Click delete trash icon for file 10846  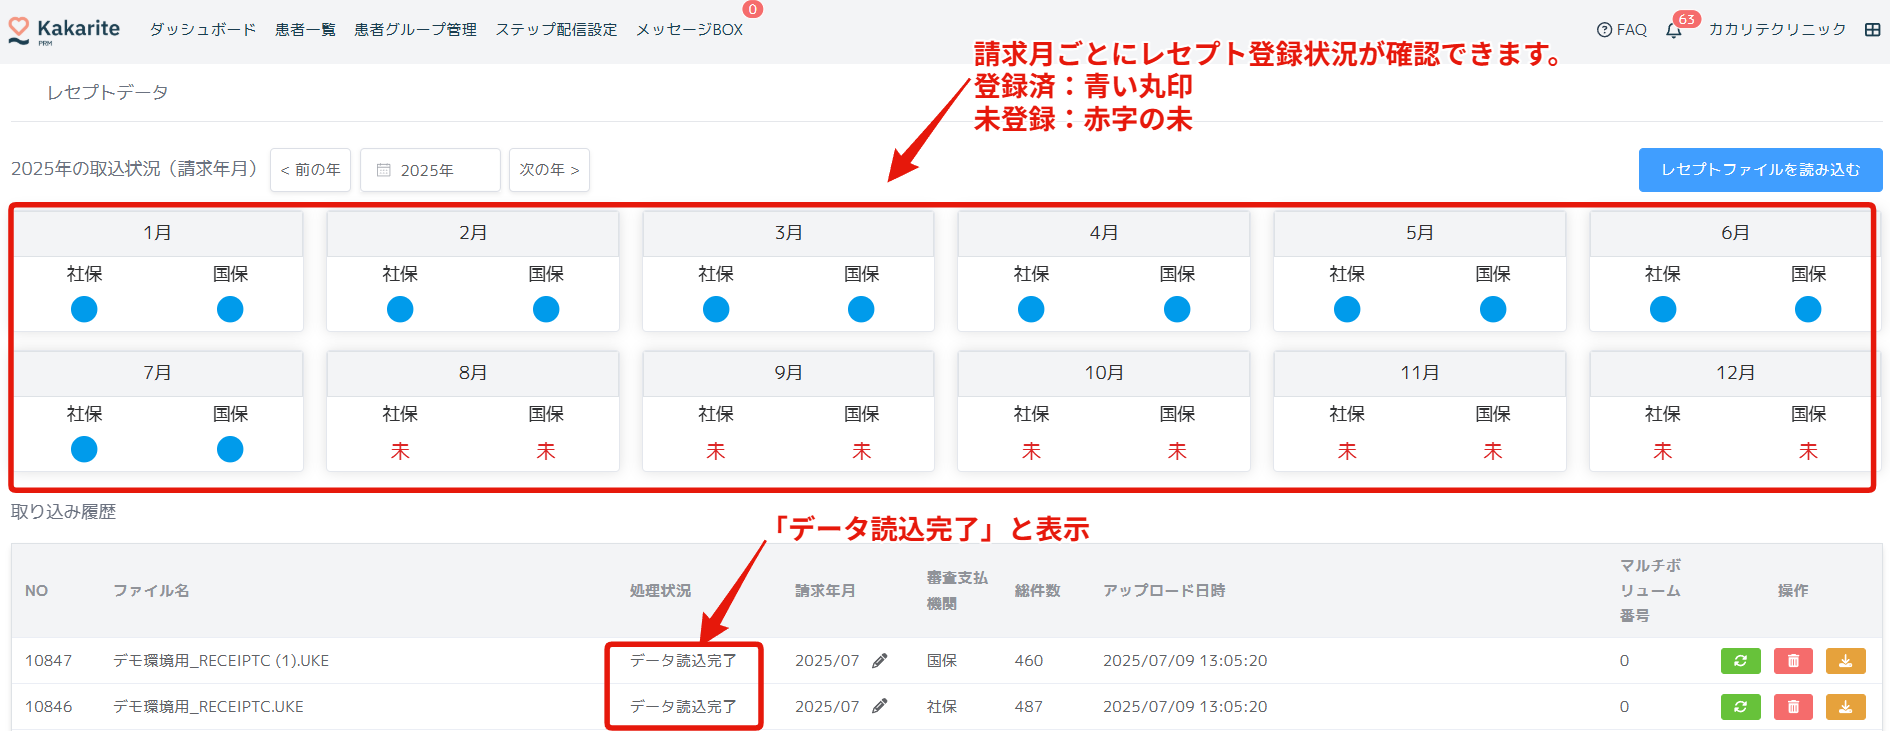tap(1793, 707)
